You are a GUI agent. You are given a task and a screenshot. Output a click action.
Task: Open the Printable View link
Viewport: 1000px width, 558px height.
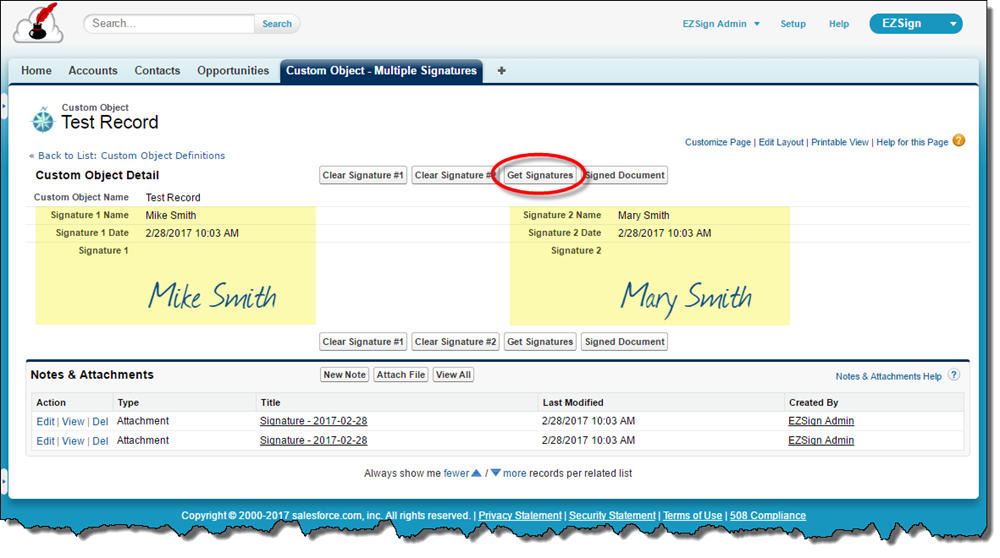(839, 143)
